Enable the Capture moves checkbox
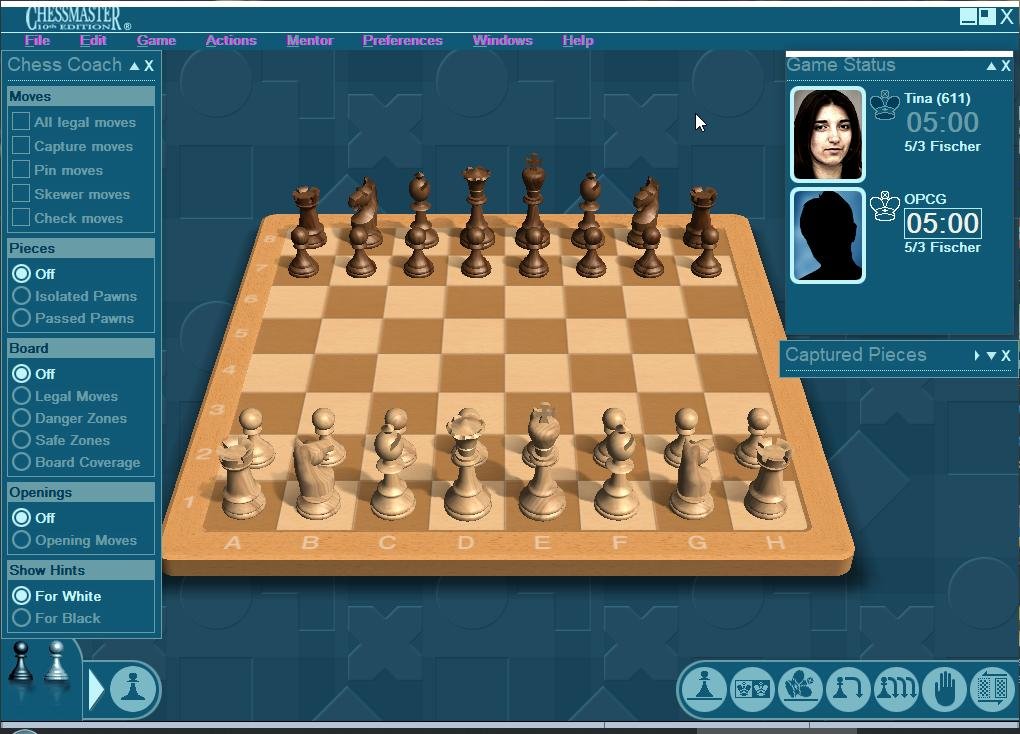This screenshot has height=734, width=1020. [21, 146]
